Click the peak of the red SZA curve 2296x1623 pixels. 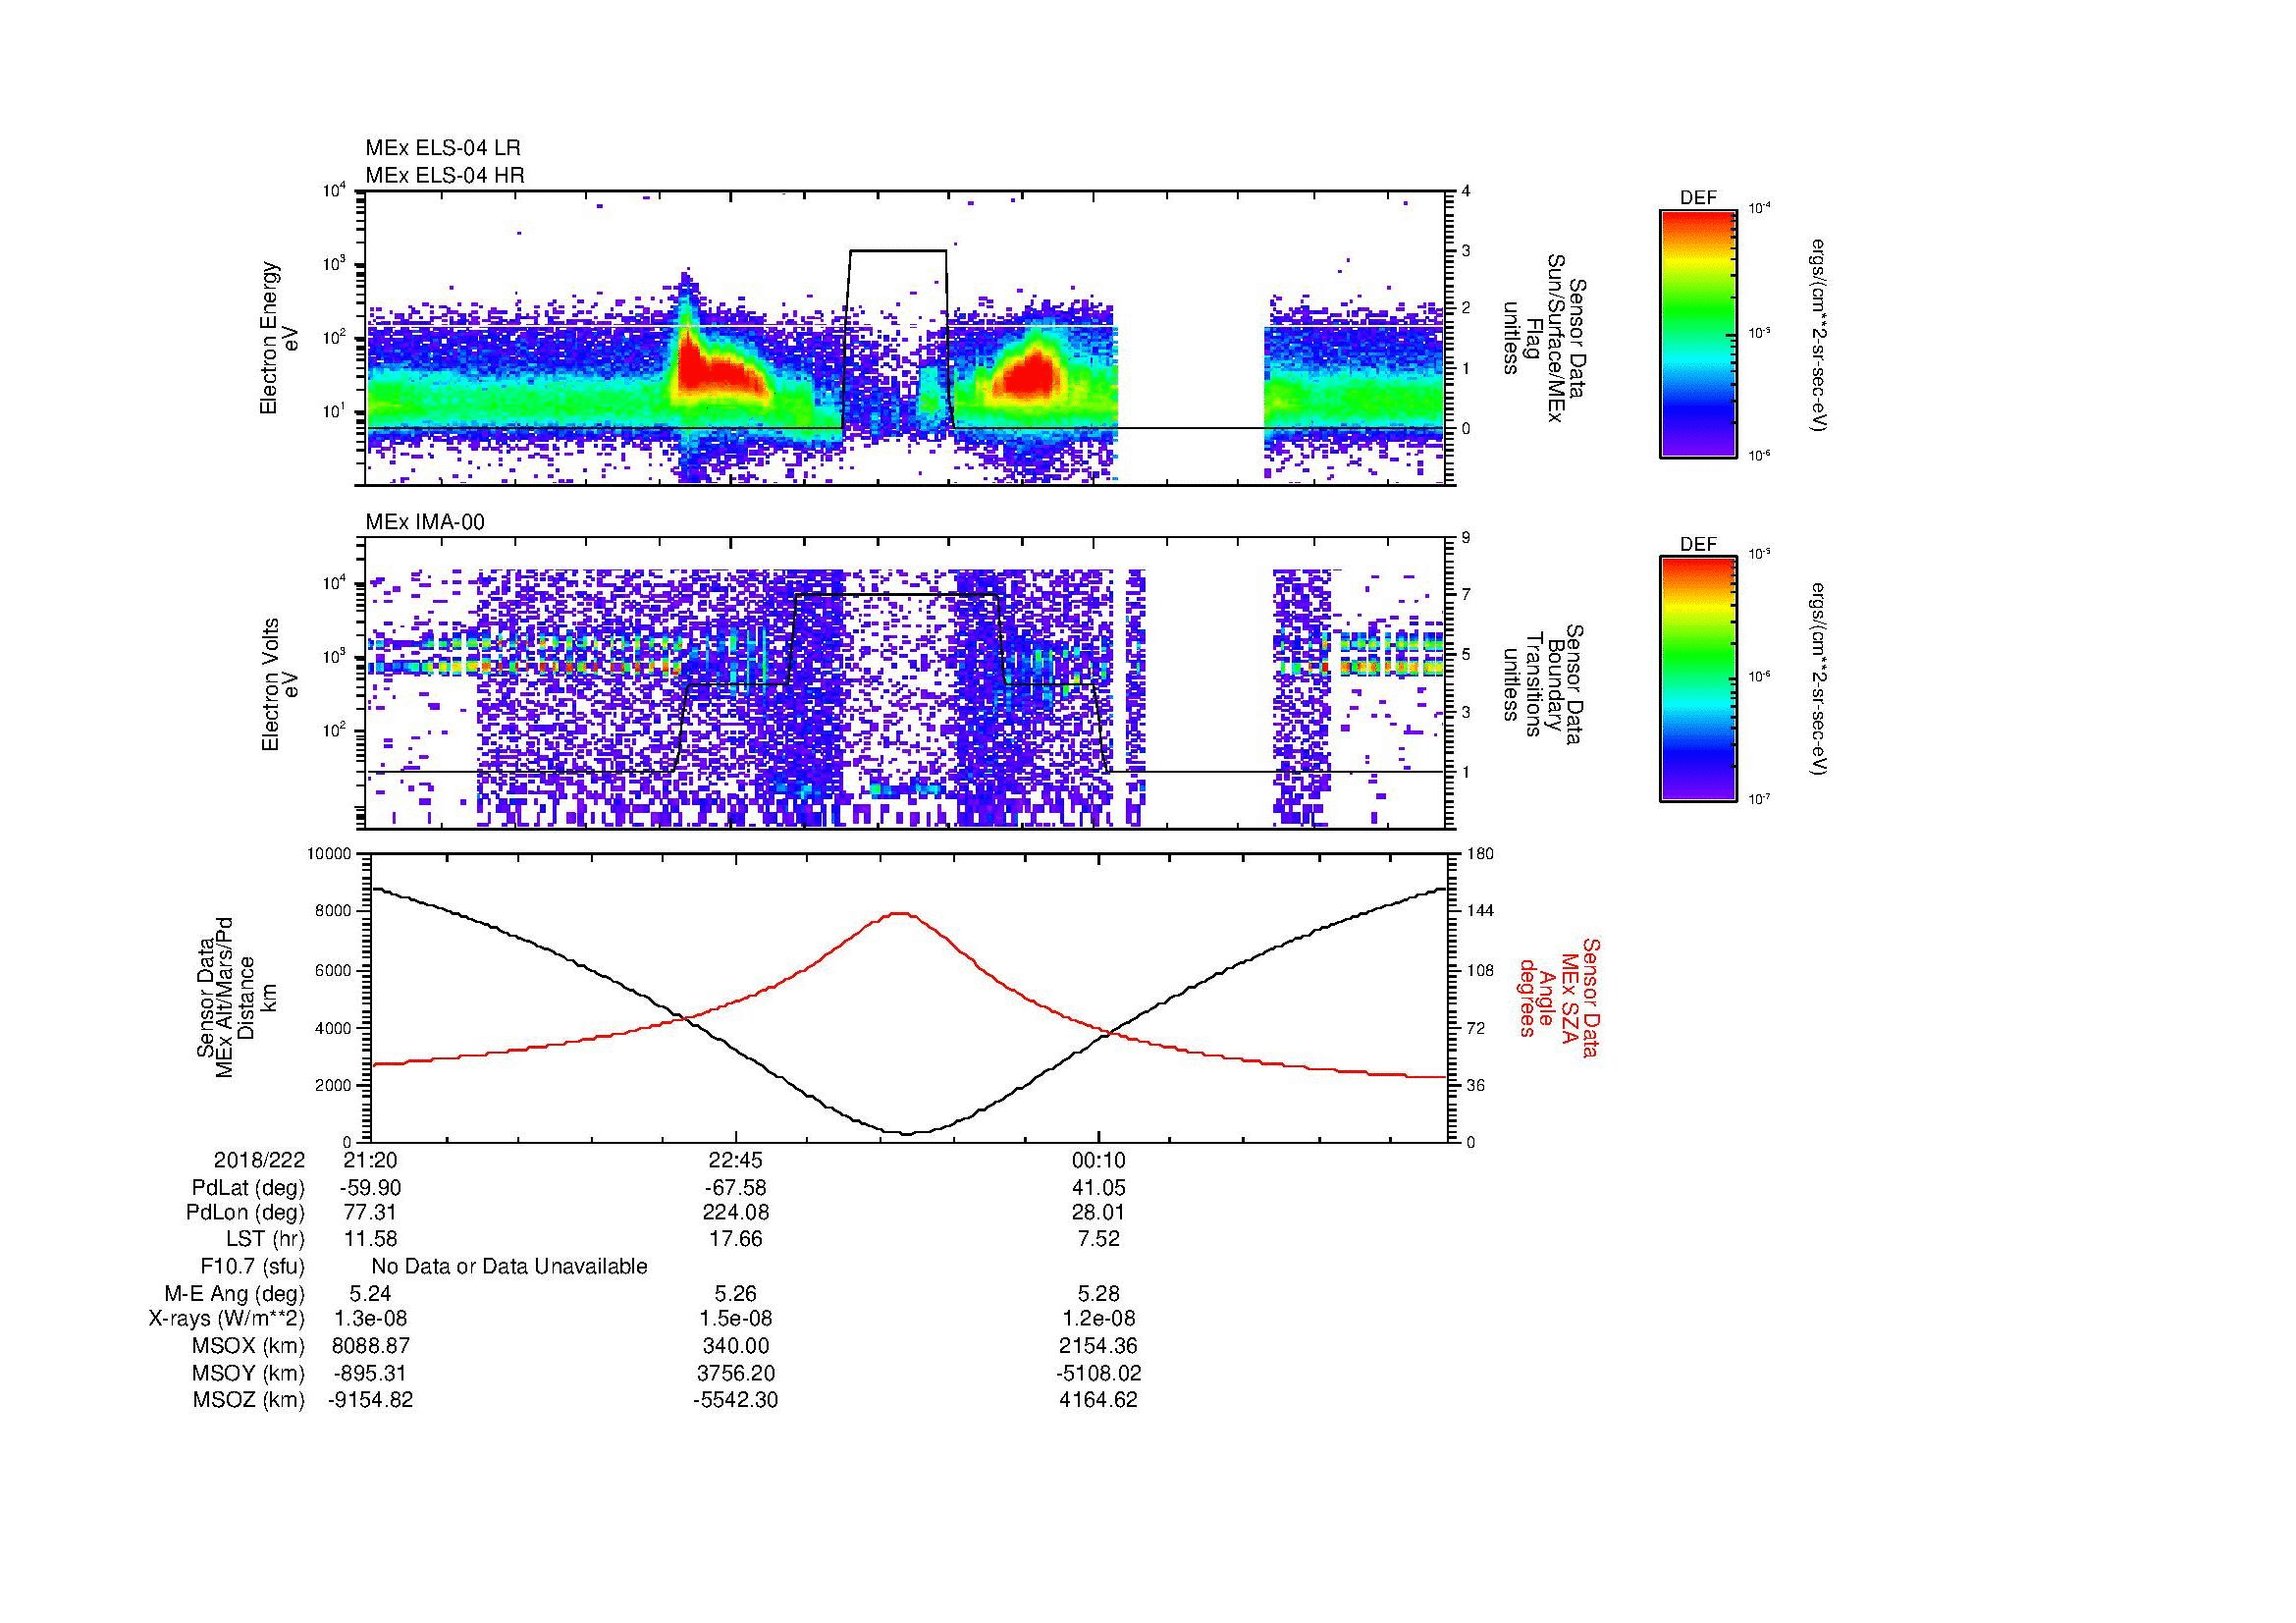900,912
